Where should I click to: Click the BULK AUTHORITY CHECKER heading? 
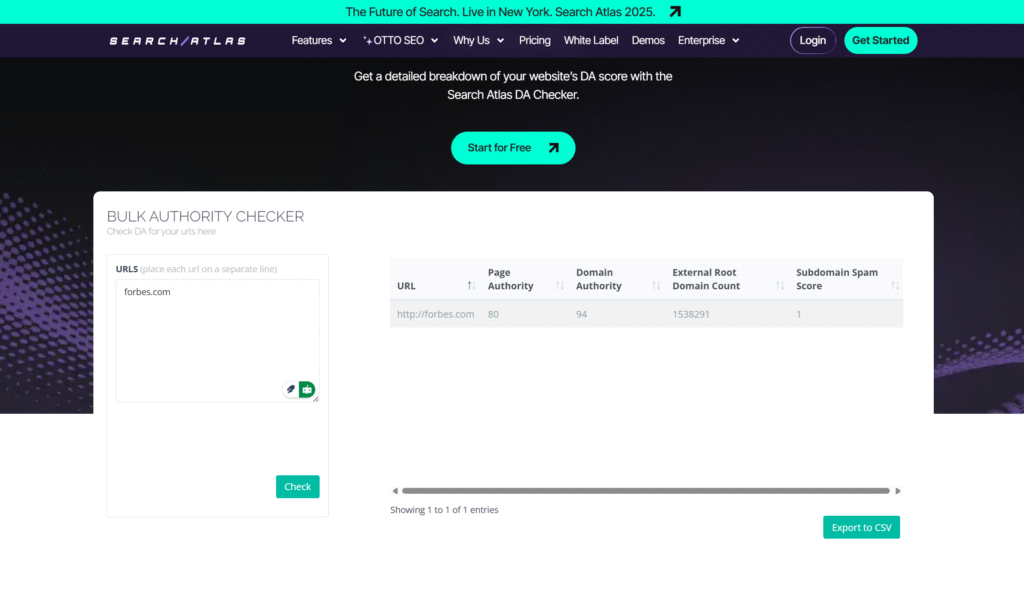click(x=205, y=216)
